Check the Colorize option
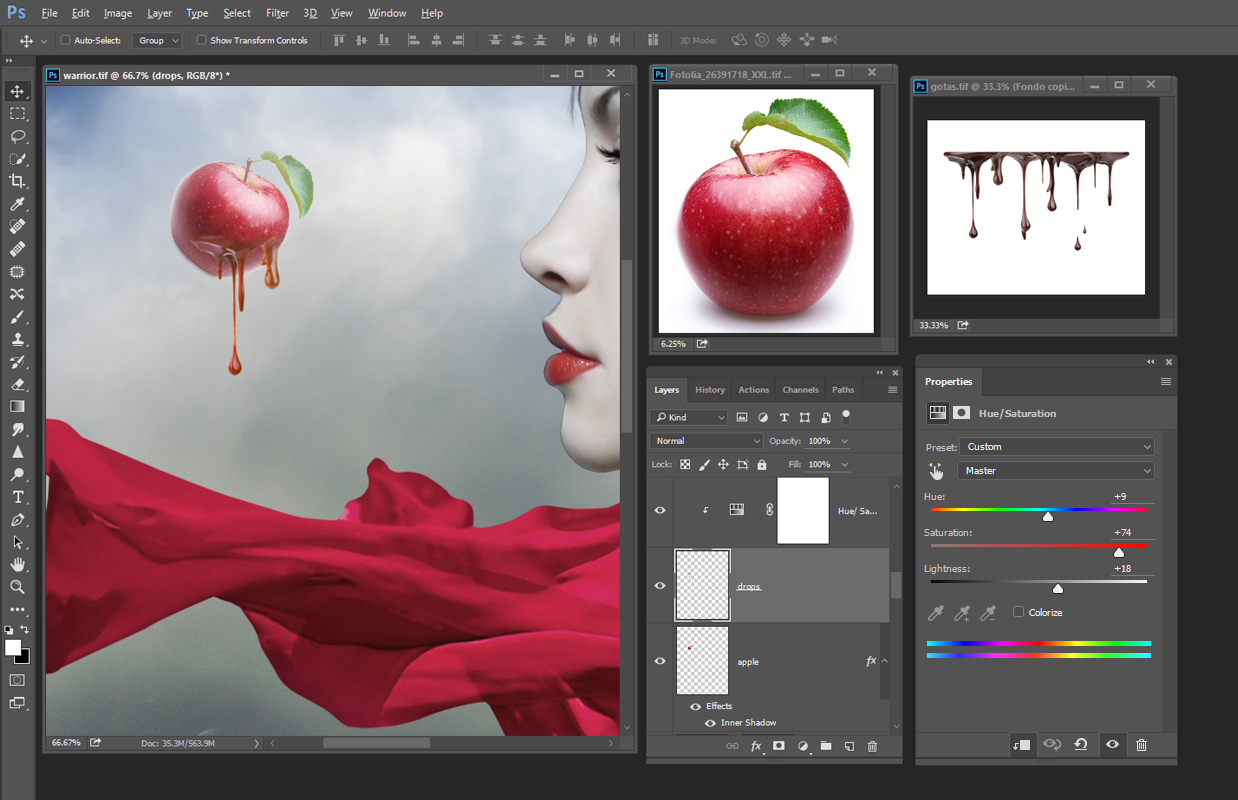 (x=1018, y=612)
